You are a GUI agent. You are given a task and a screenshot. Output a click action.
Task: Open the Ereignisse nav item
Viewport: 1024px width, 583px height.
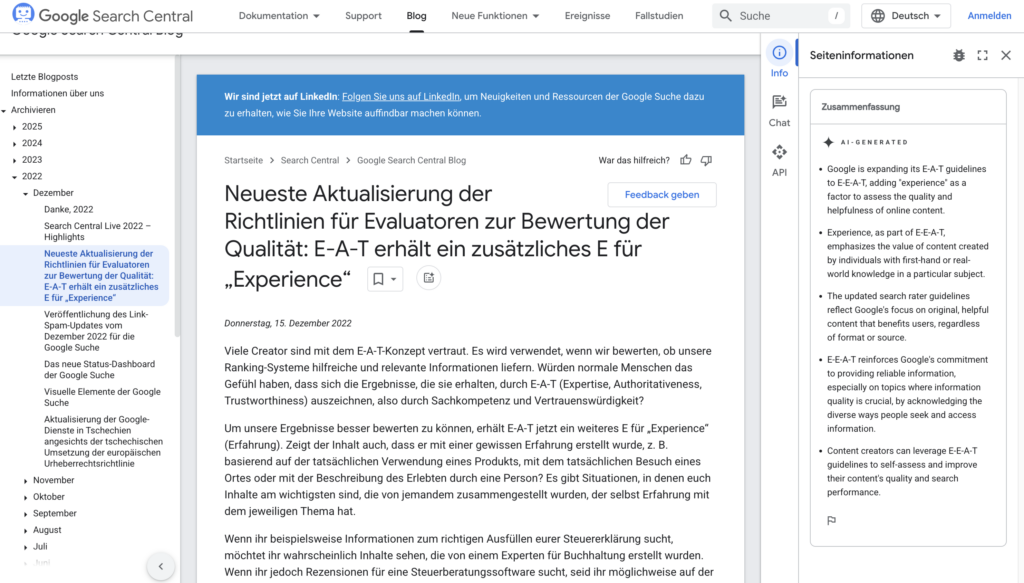pyautogui.click(x=587, y=16)
